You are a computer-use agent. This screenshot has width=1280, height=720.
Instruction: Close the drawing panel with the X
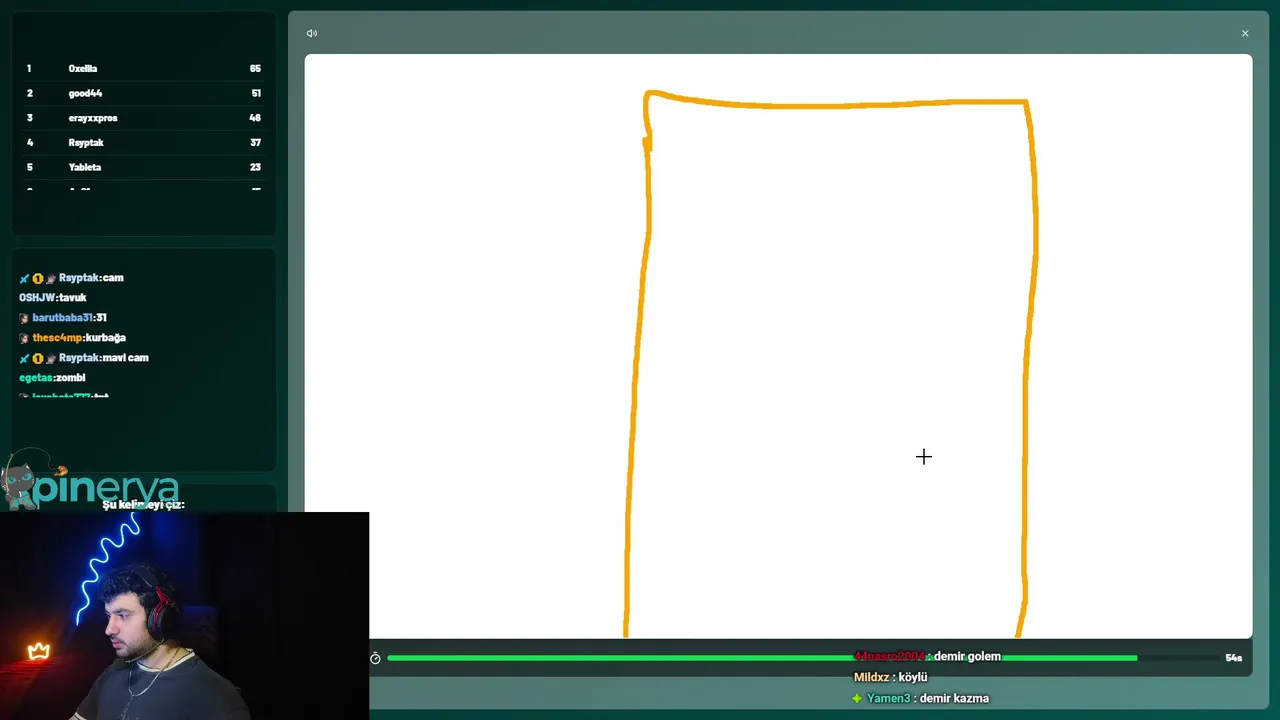click(x=1245, y=33)
